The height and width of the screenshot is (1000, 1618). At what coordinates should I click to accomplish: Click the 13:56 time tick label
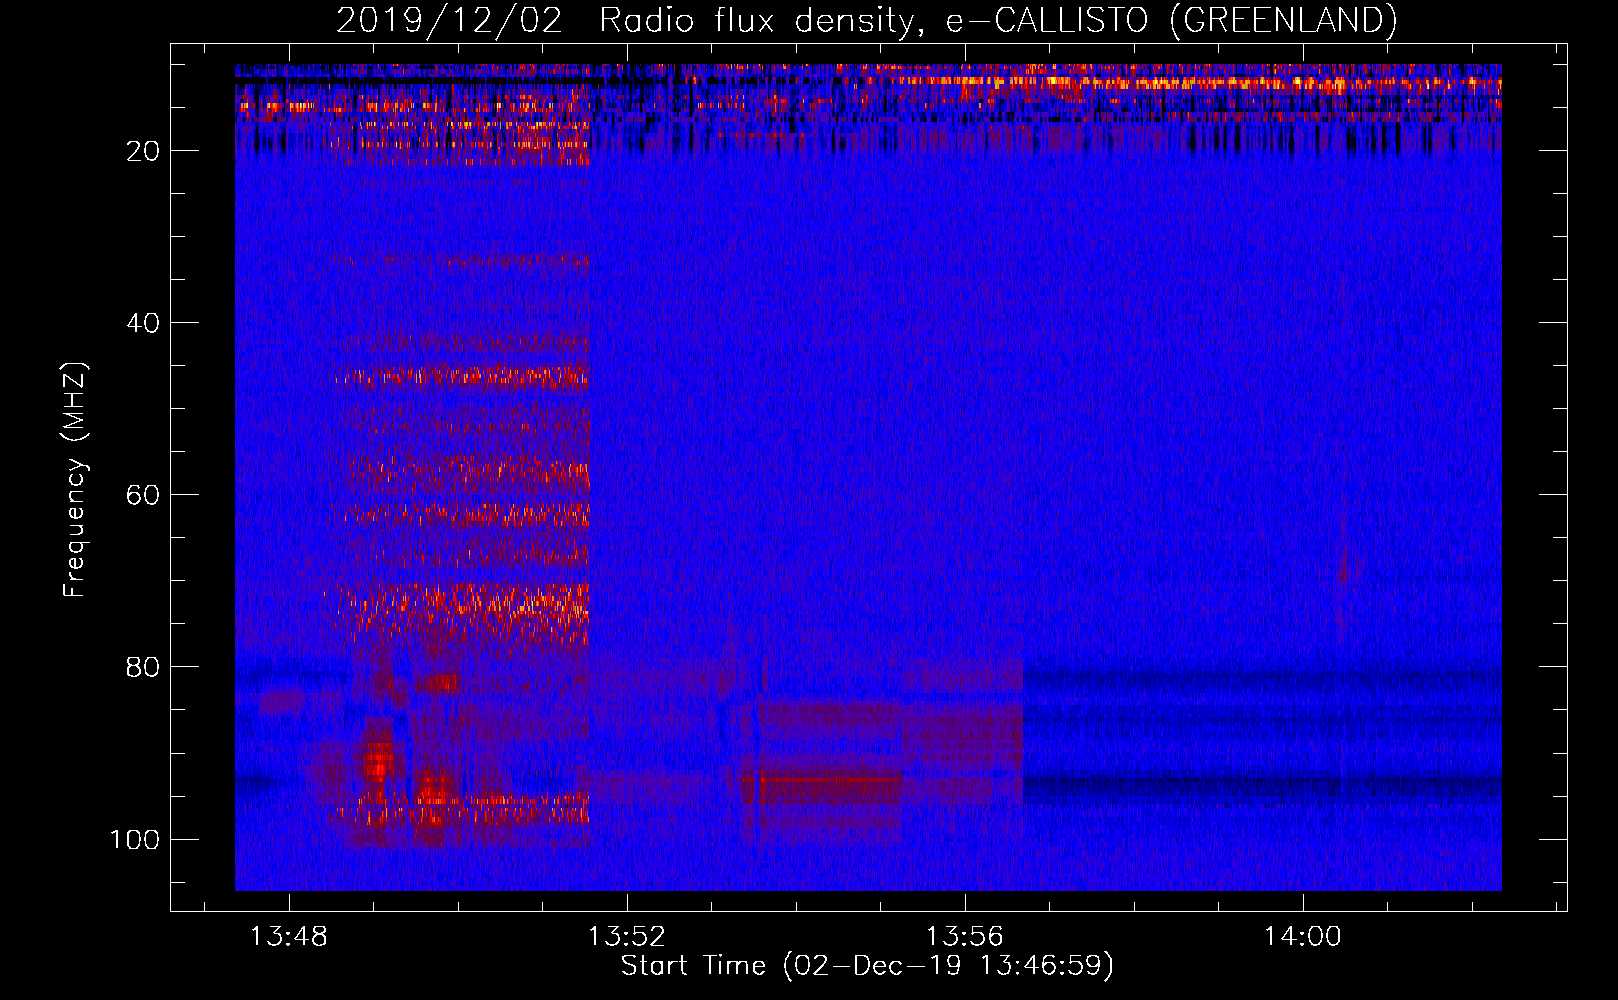[x=965, y=937]
